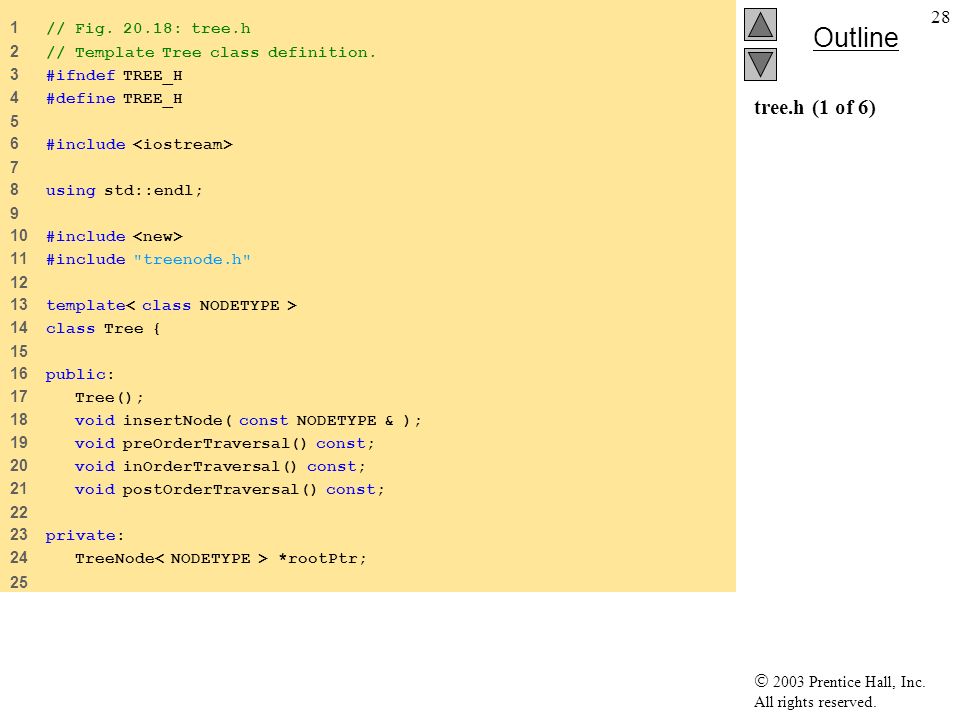The height and width of the screenshot is (720, 960).
Task: Select the #ifndef TREE_H directive
Action: point(114,75)
